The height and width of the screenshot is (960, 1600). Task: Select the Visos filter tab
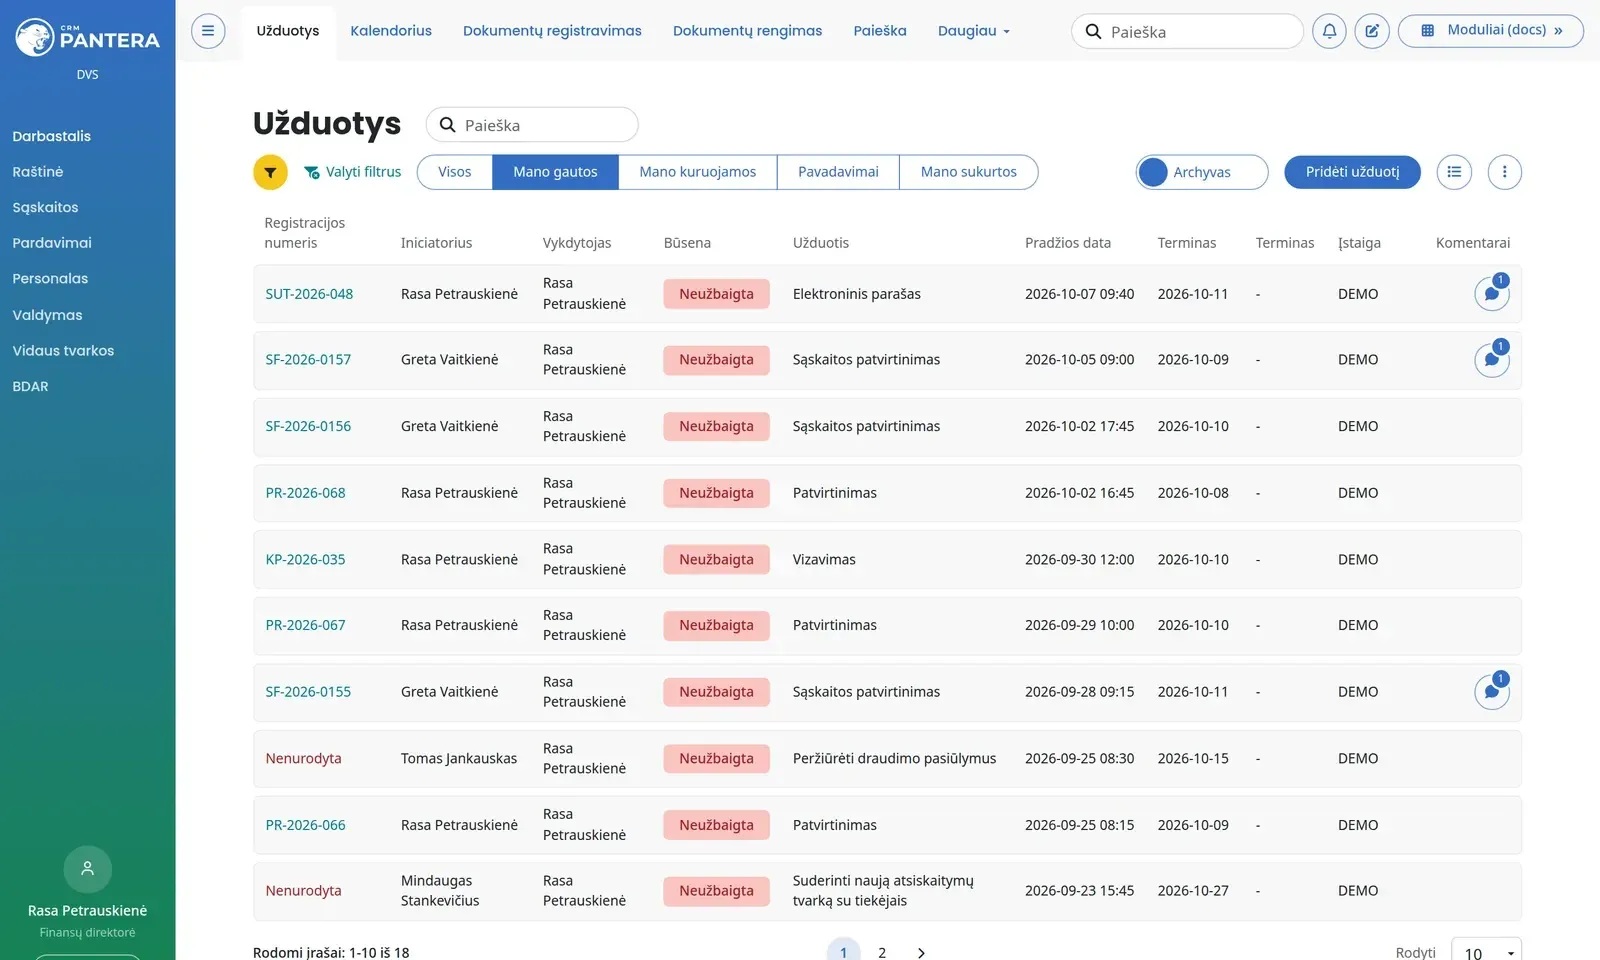coord(454,172)
